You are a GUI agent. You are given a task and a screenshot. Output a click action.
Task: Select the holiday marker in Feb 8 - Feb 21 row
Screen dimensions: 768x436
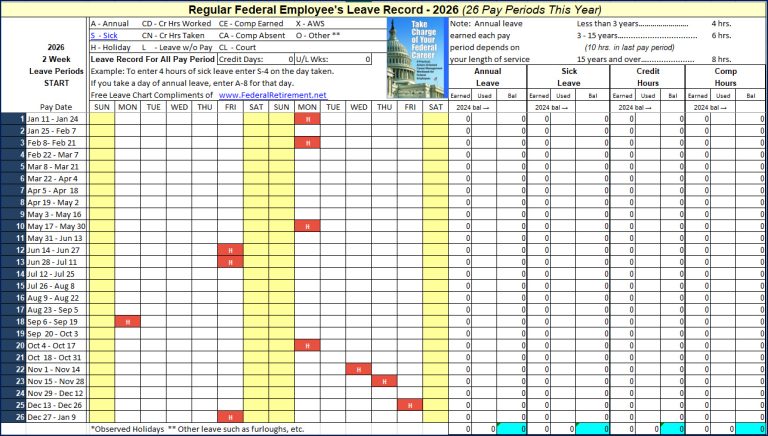[x=307, y=143]
